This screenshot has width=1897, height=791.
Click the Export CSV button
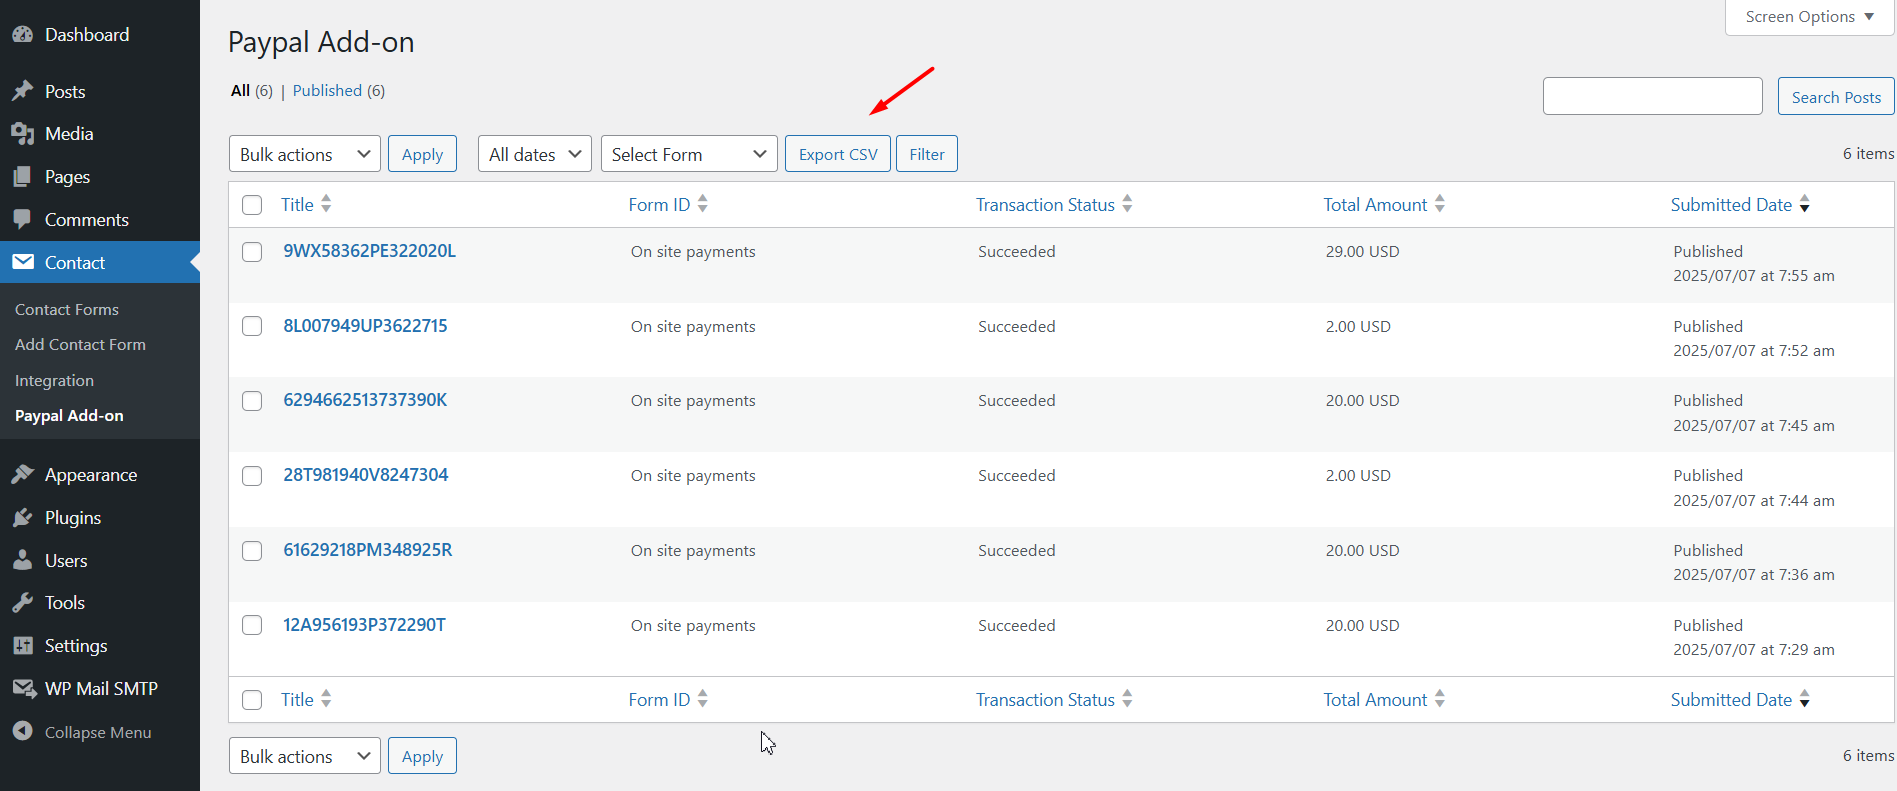click(838, 154)
